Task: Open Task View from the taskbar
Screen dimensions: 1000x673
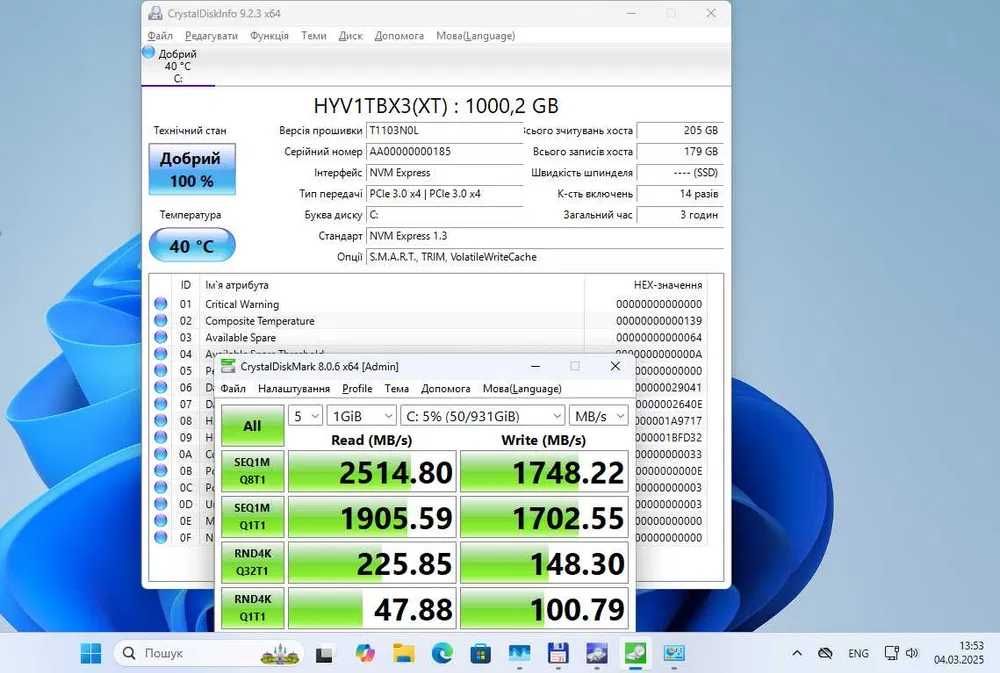Action: 324,655
